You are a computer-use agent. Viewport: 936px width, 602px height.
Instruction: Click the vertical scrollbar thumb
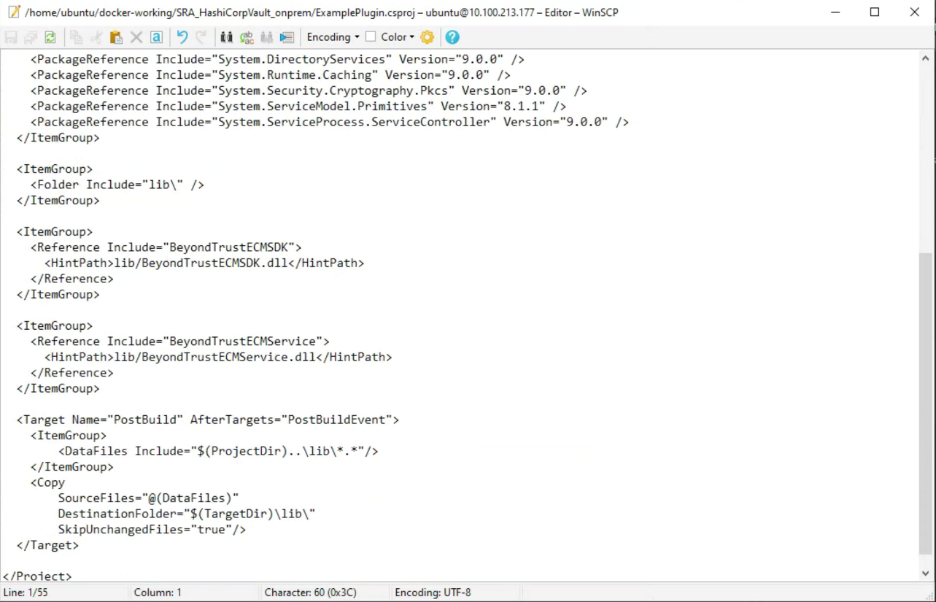pos(926,404)
